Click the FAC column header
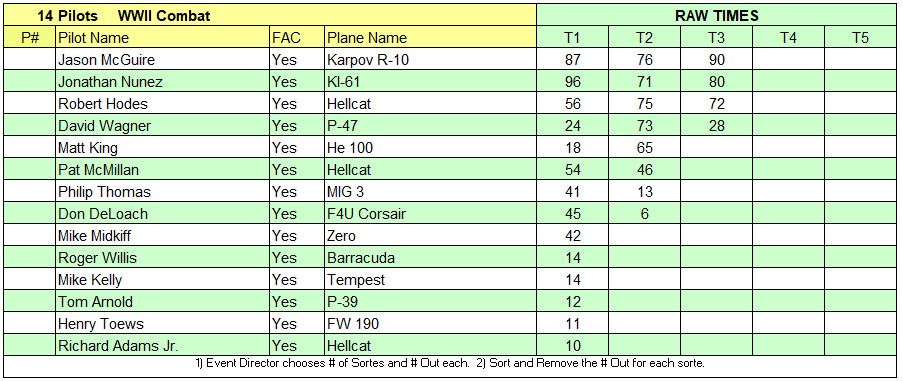903x381 pixels. pos(298,37)
